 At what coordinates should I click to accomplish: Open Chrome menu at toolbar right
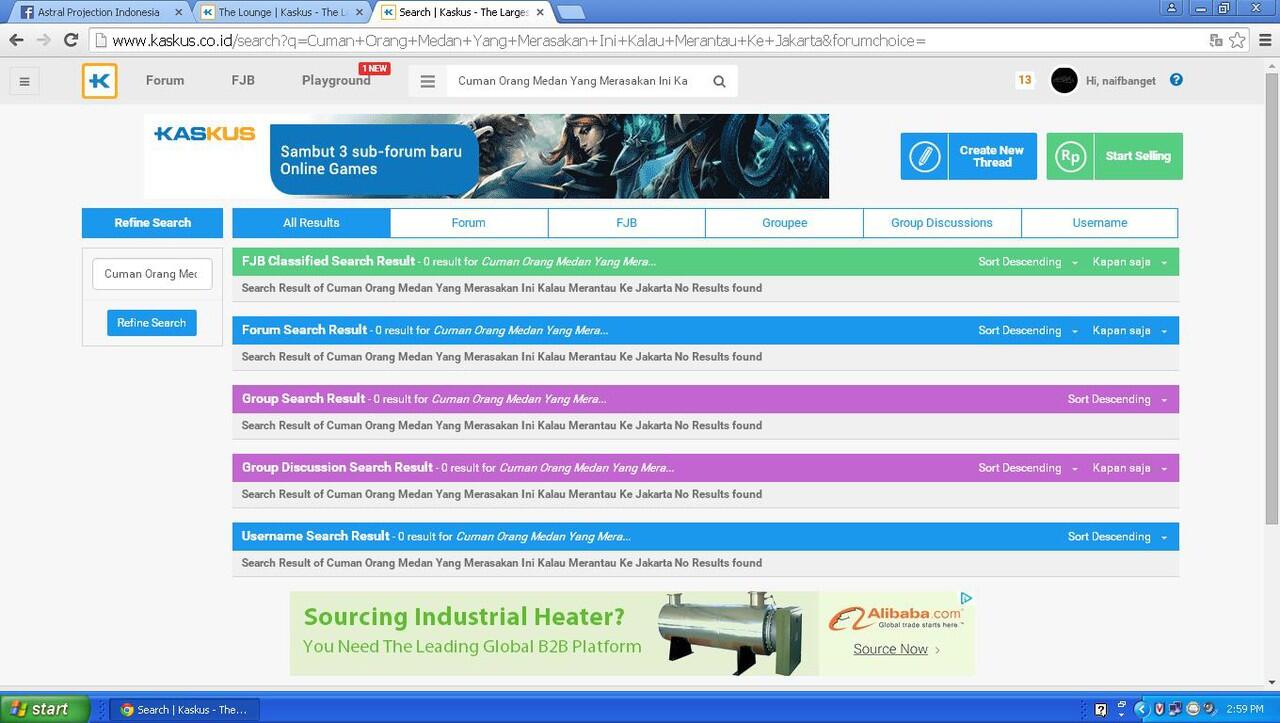click(x=1264, y=40)
